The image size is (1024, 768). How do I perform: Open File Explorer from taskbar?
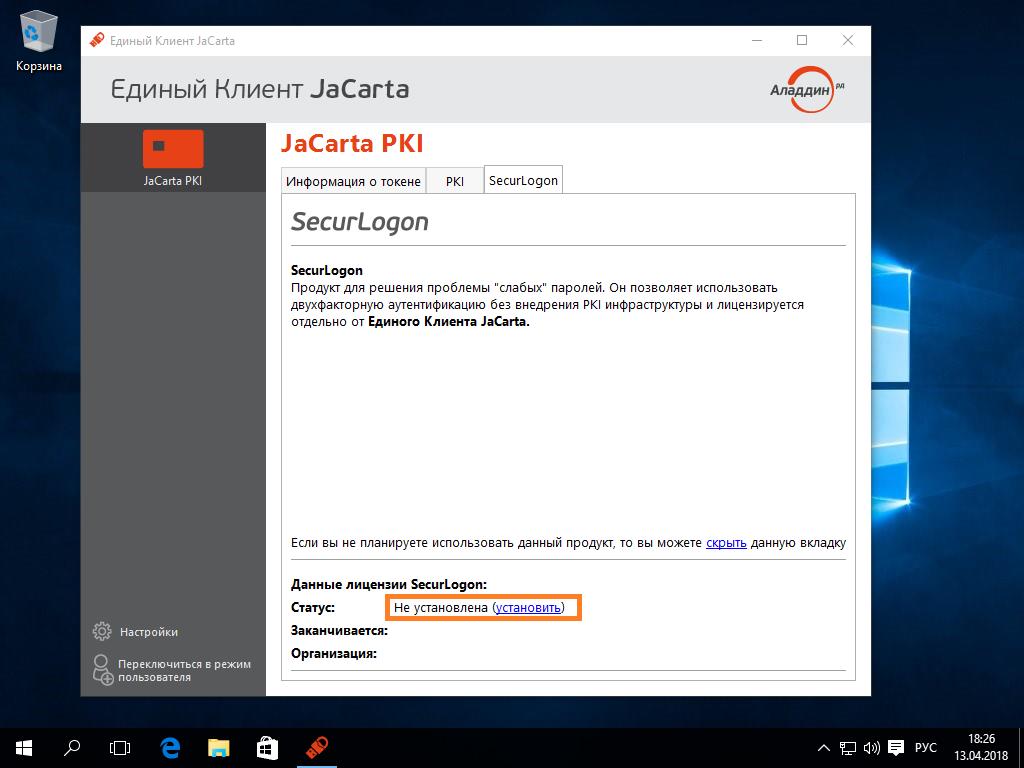[219, 748]
